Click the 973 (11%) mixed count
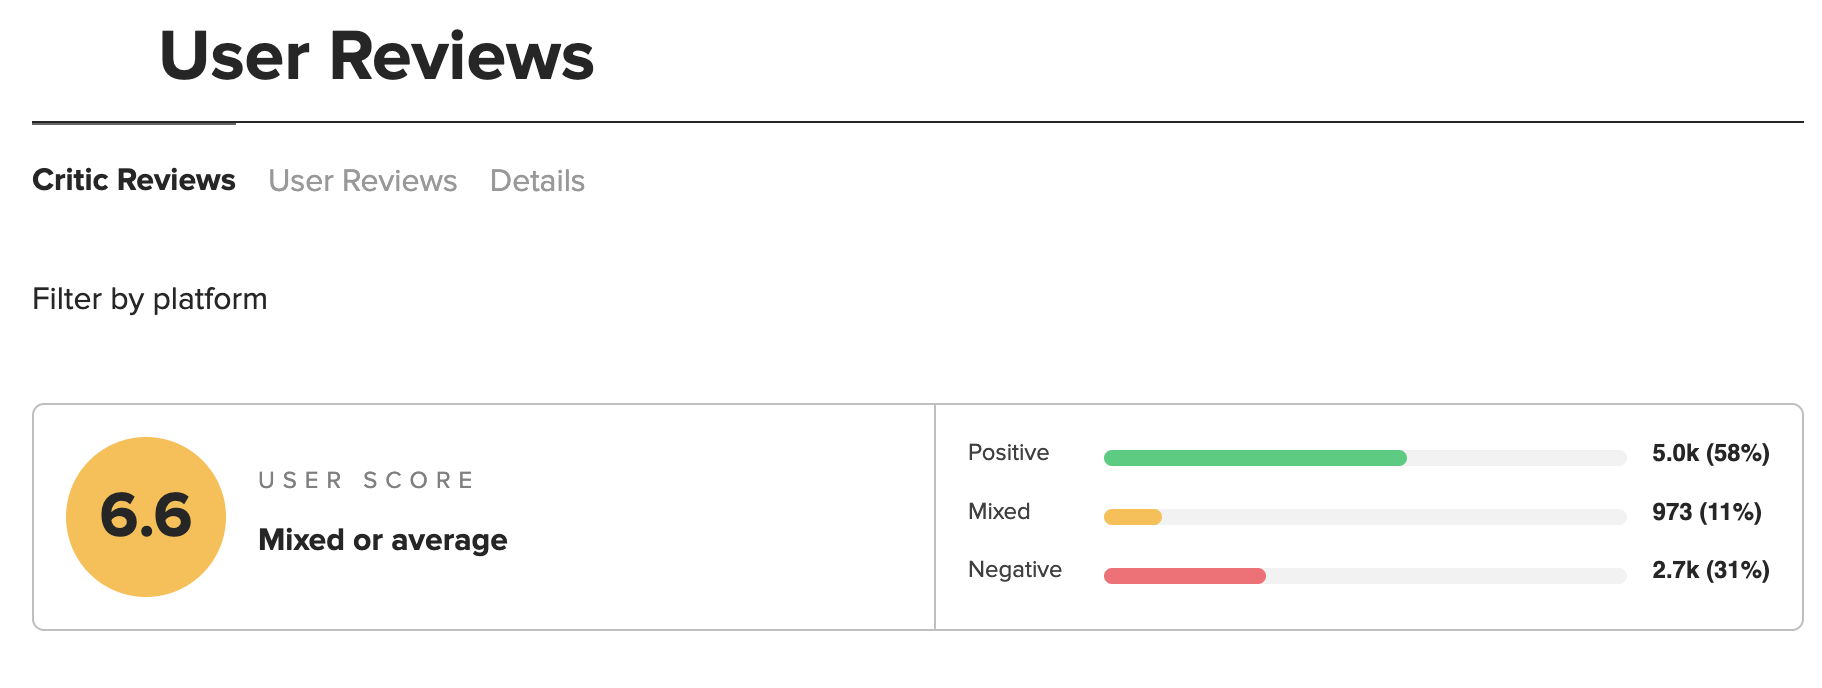The width and height of the screenshot is (1822, 688). 1706,512
